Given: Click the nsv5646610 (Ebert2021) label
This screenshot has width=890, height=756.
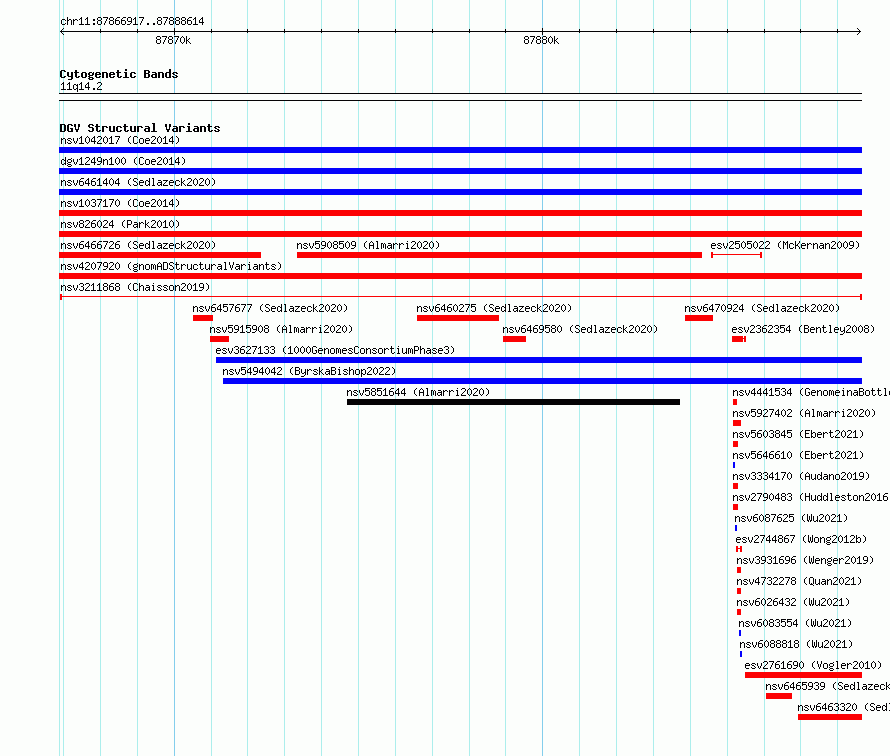Looking at the screenshot, I should [798, 455].
